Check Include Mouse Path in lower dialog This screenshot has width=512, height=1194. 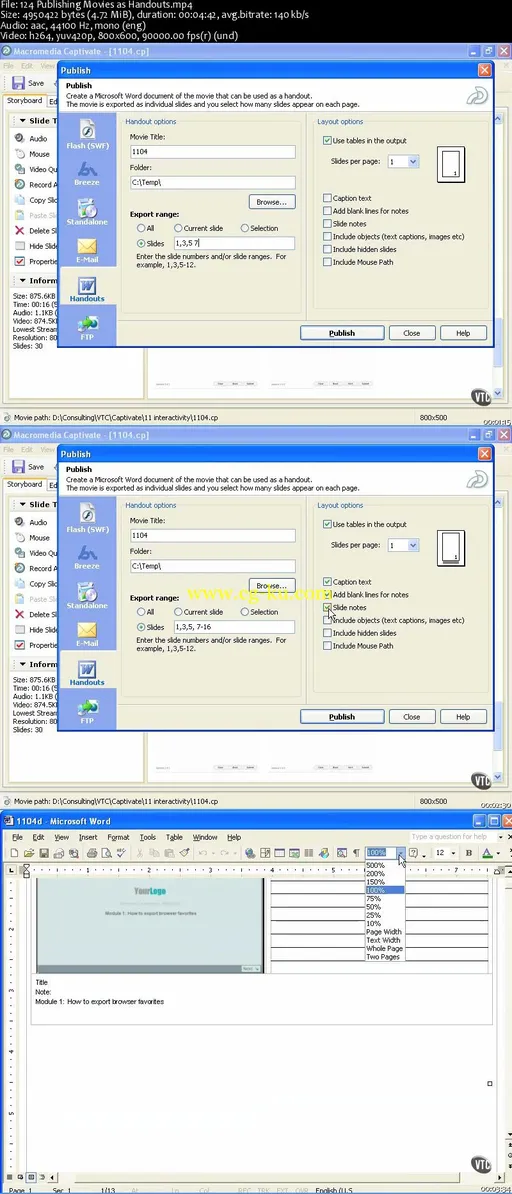click(327, 646)
